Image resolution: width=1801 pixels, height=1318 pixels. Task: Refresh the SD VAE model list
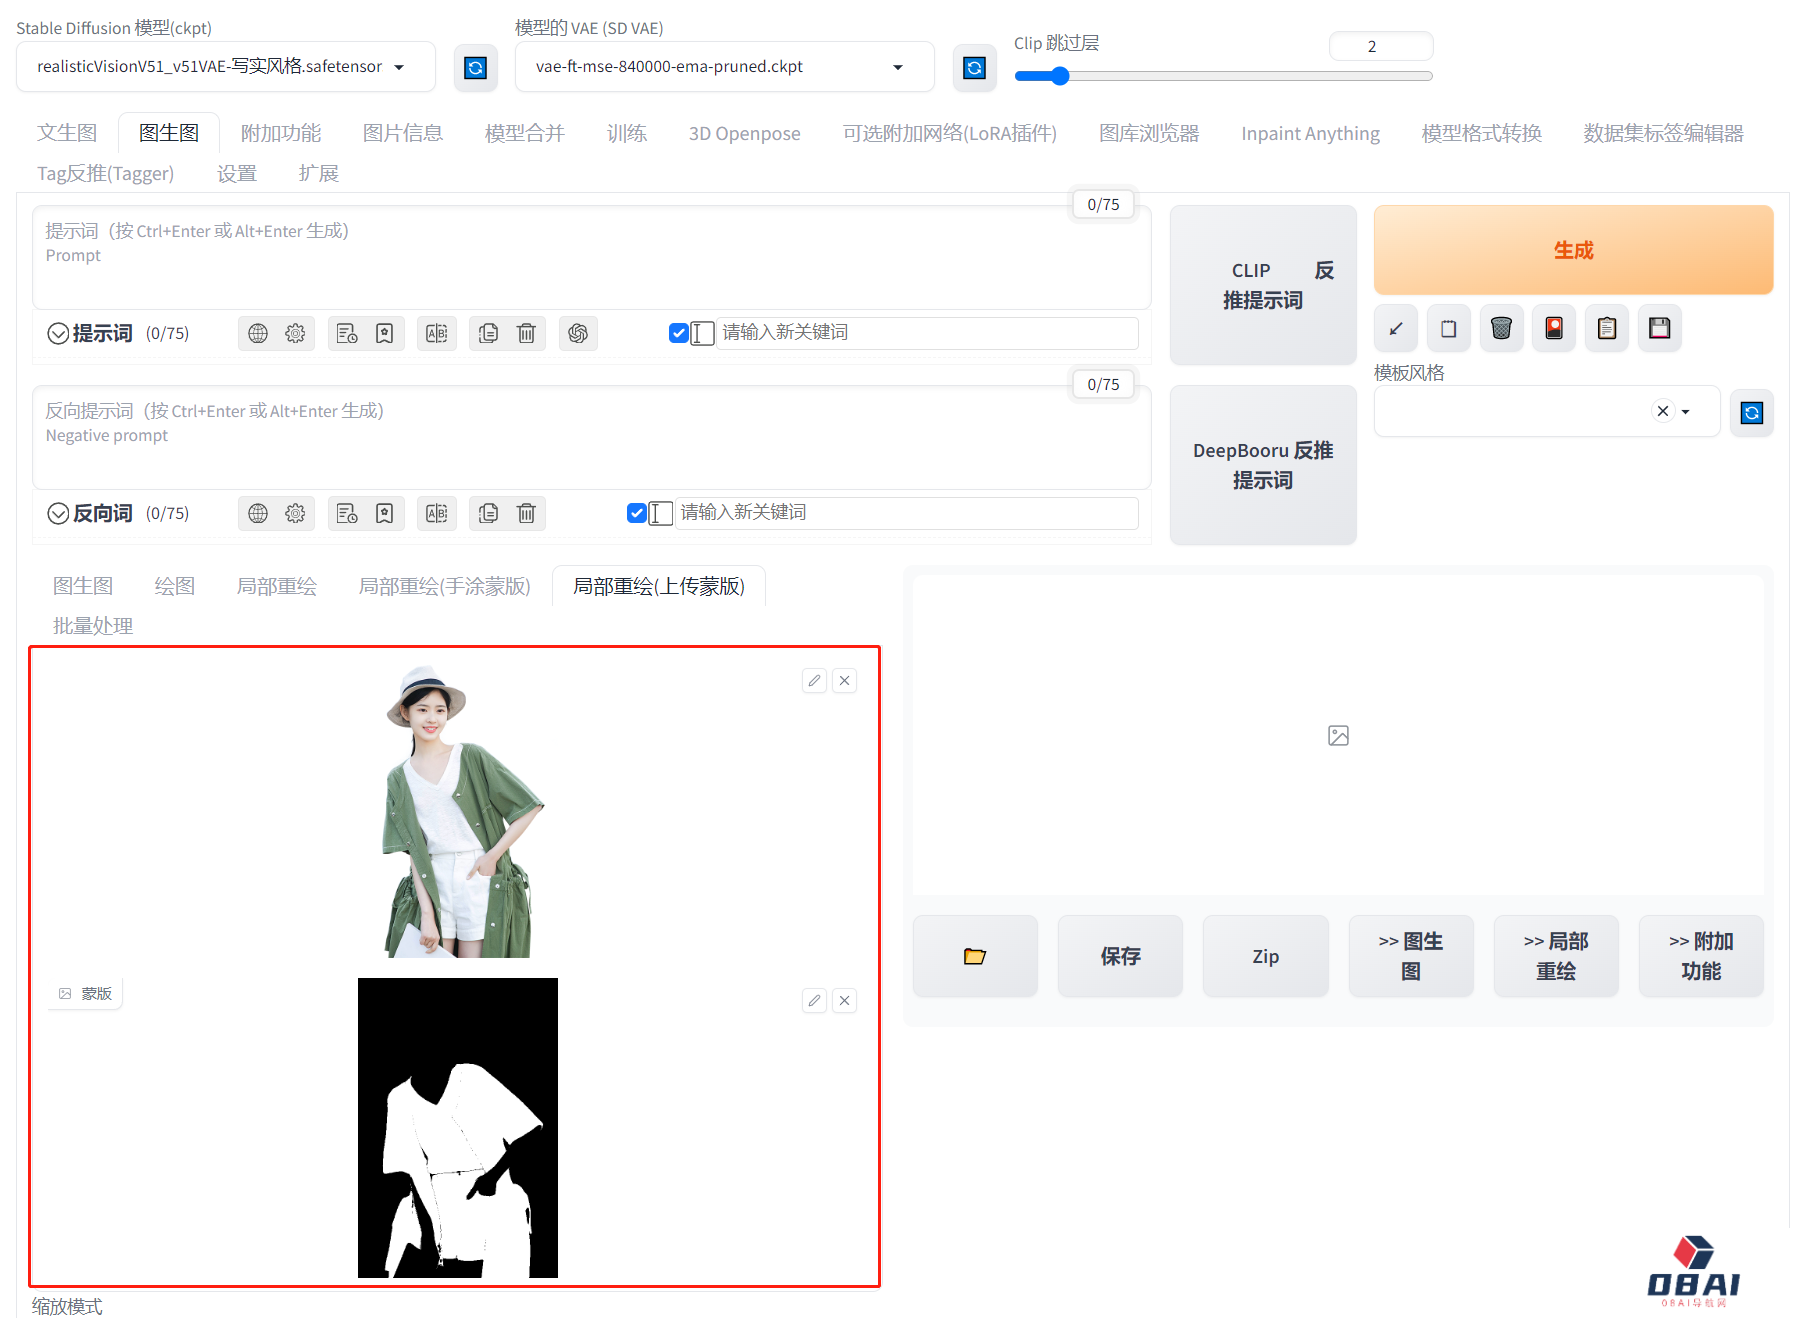pos(974,68)
